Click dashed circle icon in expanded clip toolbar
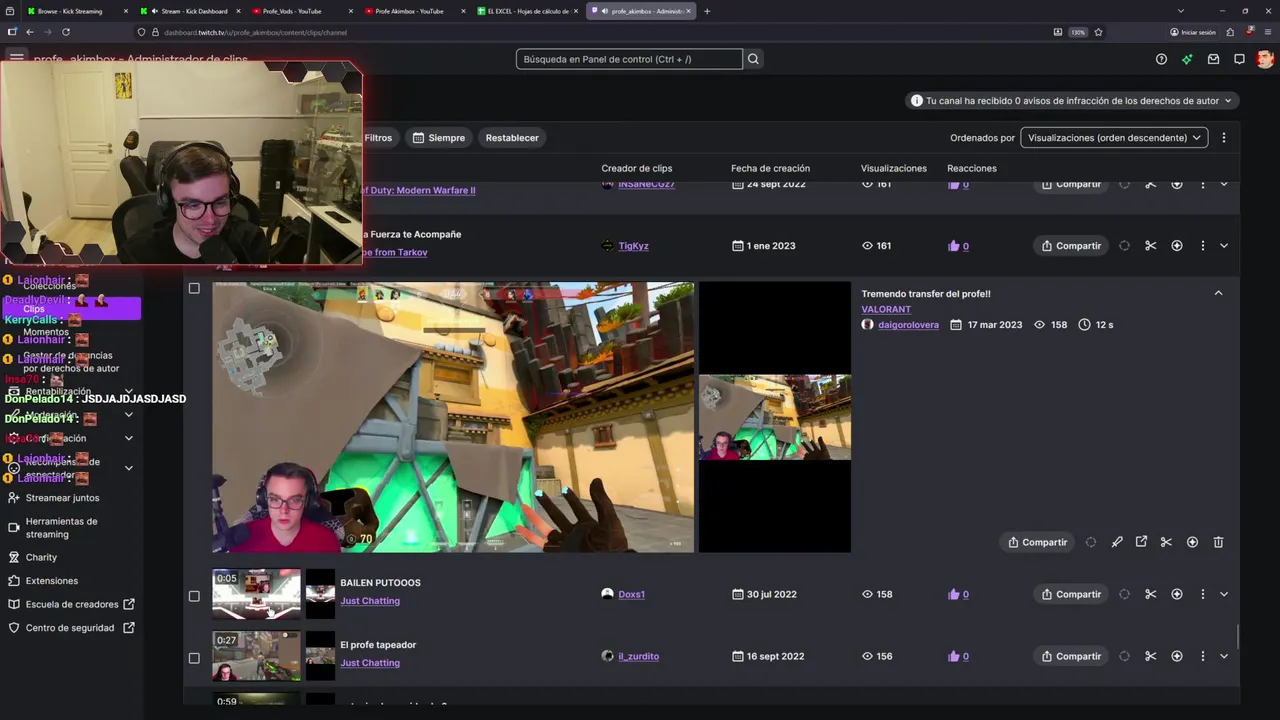The image size is (1280, 720). pyautogui.click(x=1090, y=542)
